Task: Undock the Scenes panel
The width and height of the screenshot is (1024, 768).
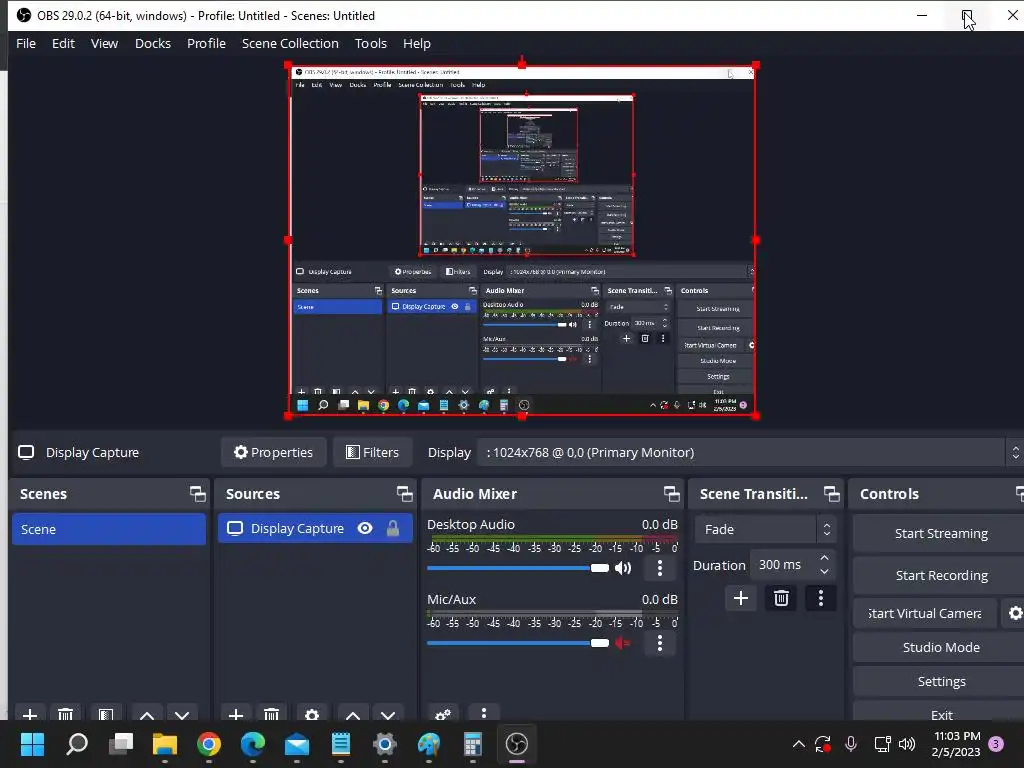Action: point(197,494)
